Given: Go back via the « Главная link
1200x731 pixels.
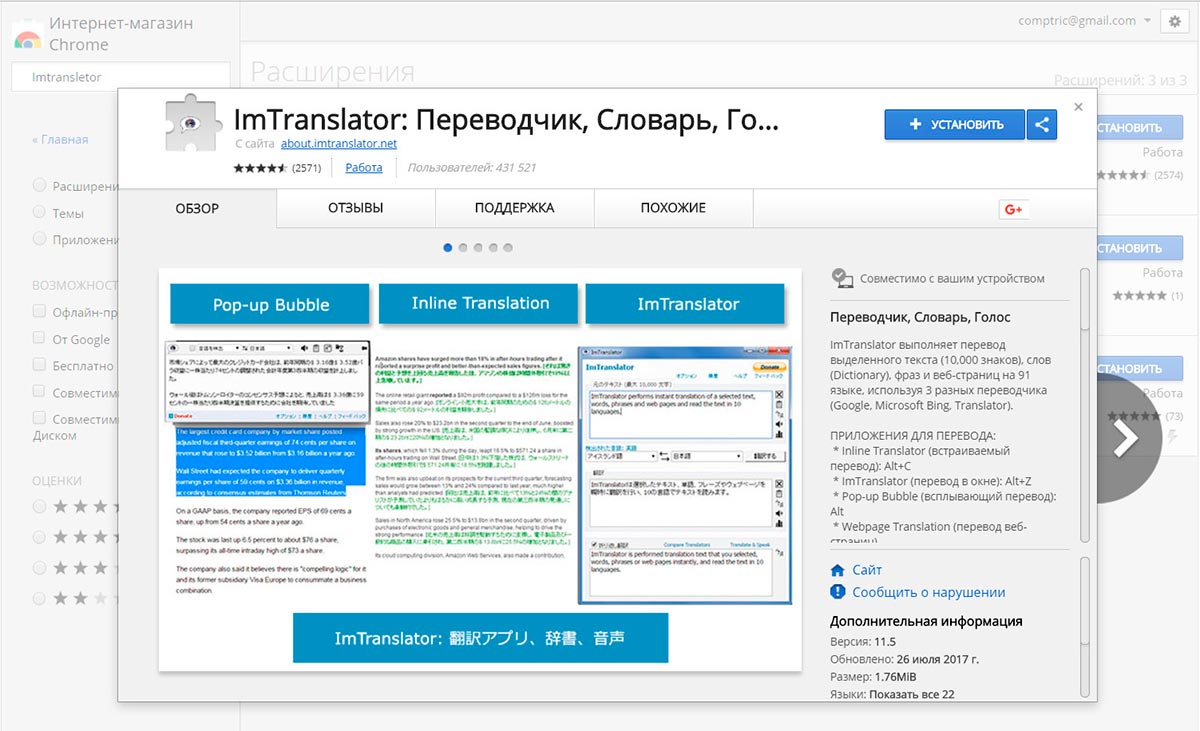Looking at the screenshot, I should (60, 140).
